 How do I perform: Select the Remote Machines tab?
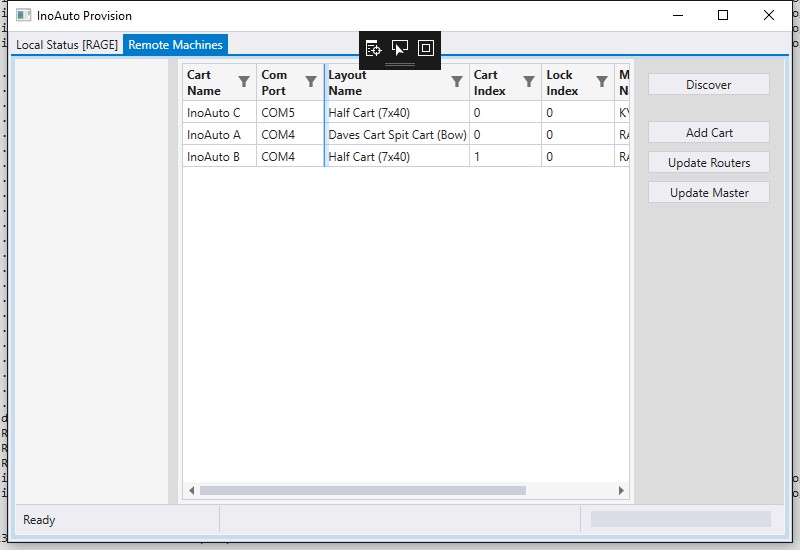176,45
